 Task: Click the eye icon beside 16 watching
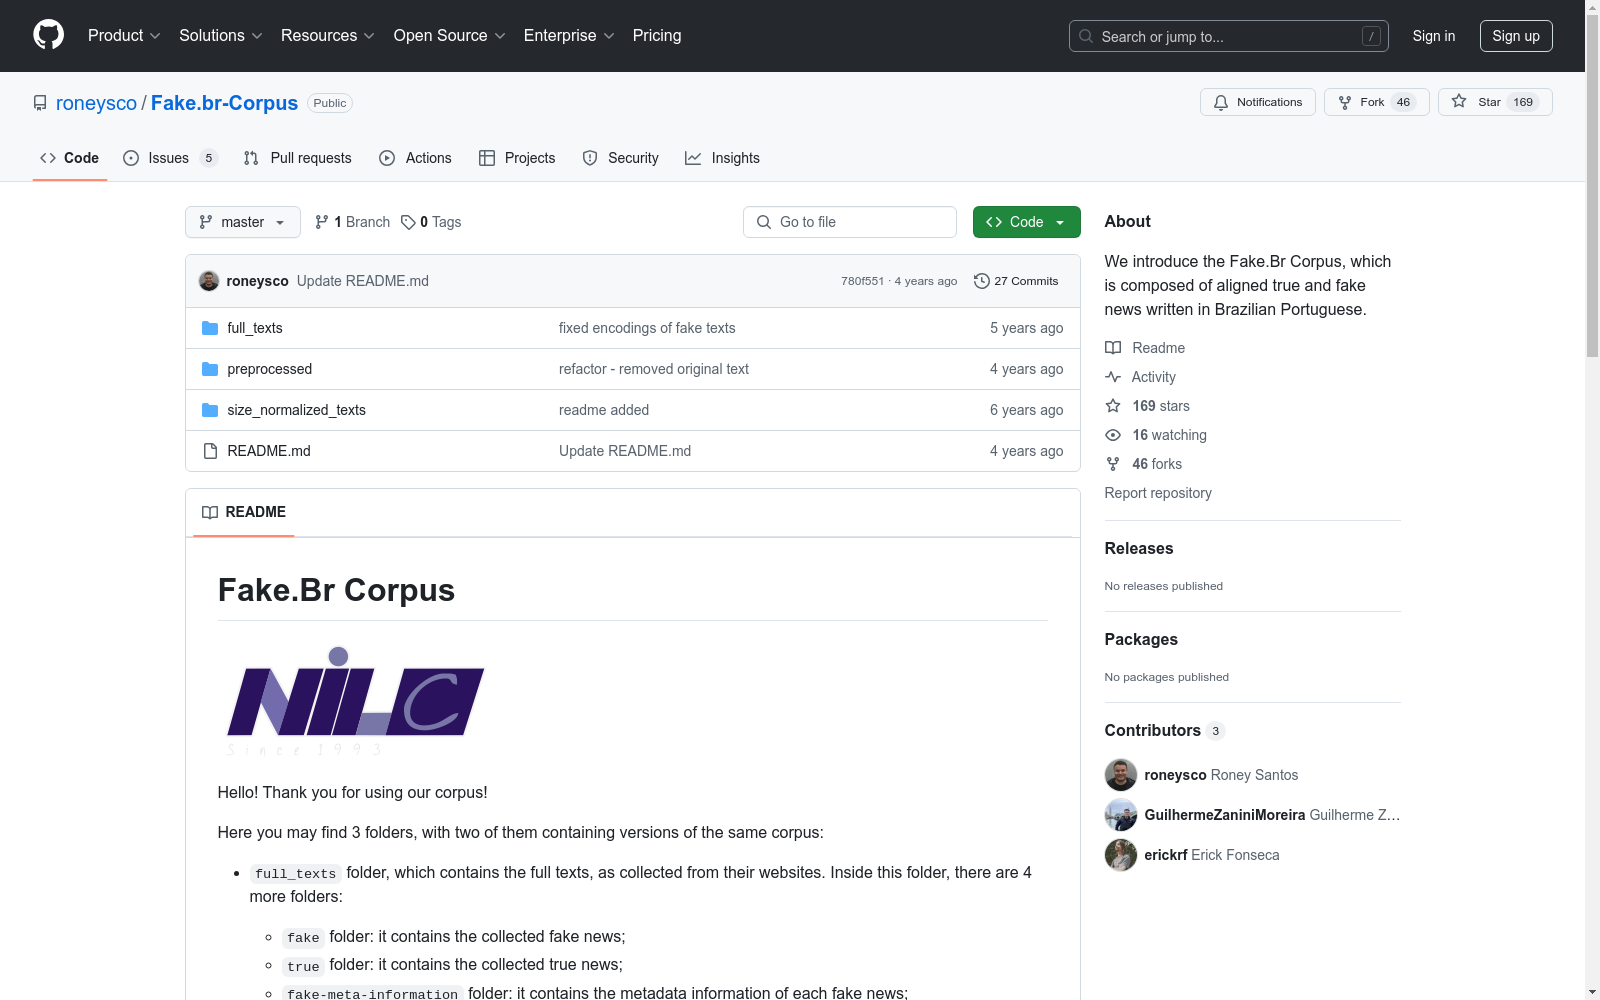[1113, 435]
